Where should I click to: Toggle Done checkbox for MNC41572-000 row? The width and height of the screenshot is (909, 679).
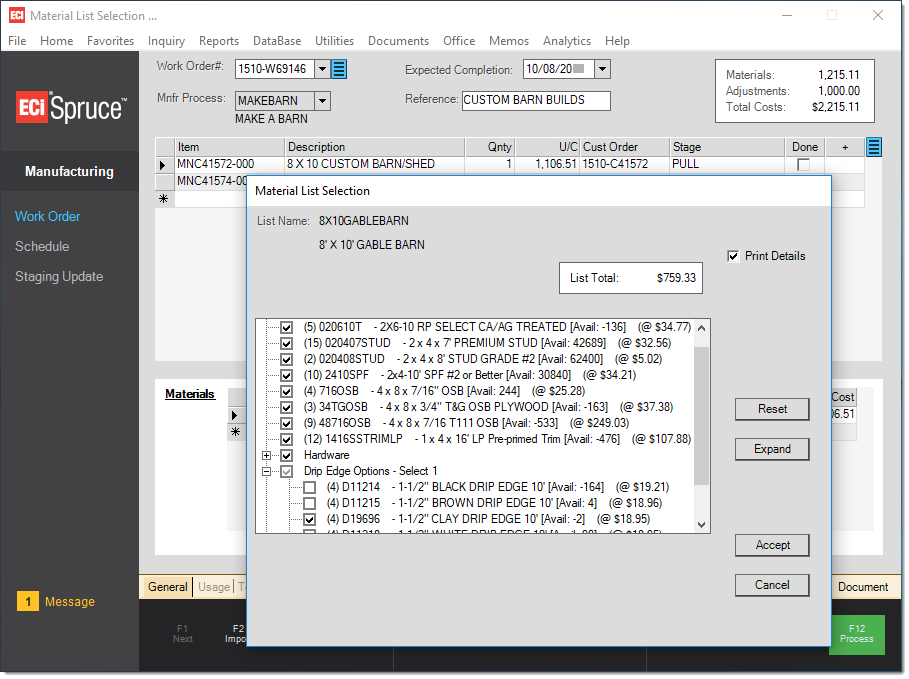[x=803, y=165]
